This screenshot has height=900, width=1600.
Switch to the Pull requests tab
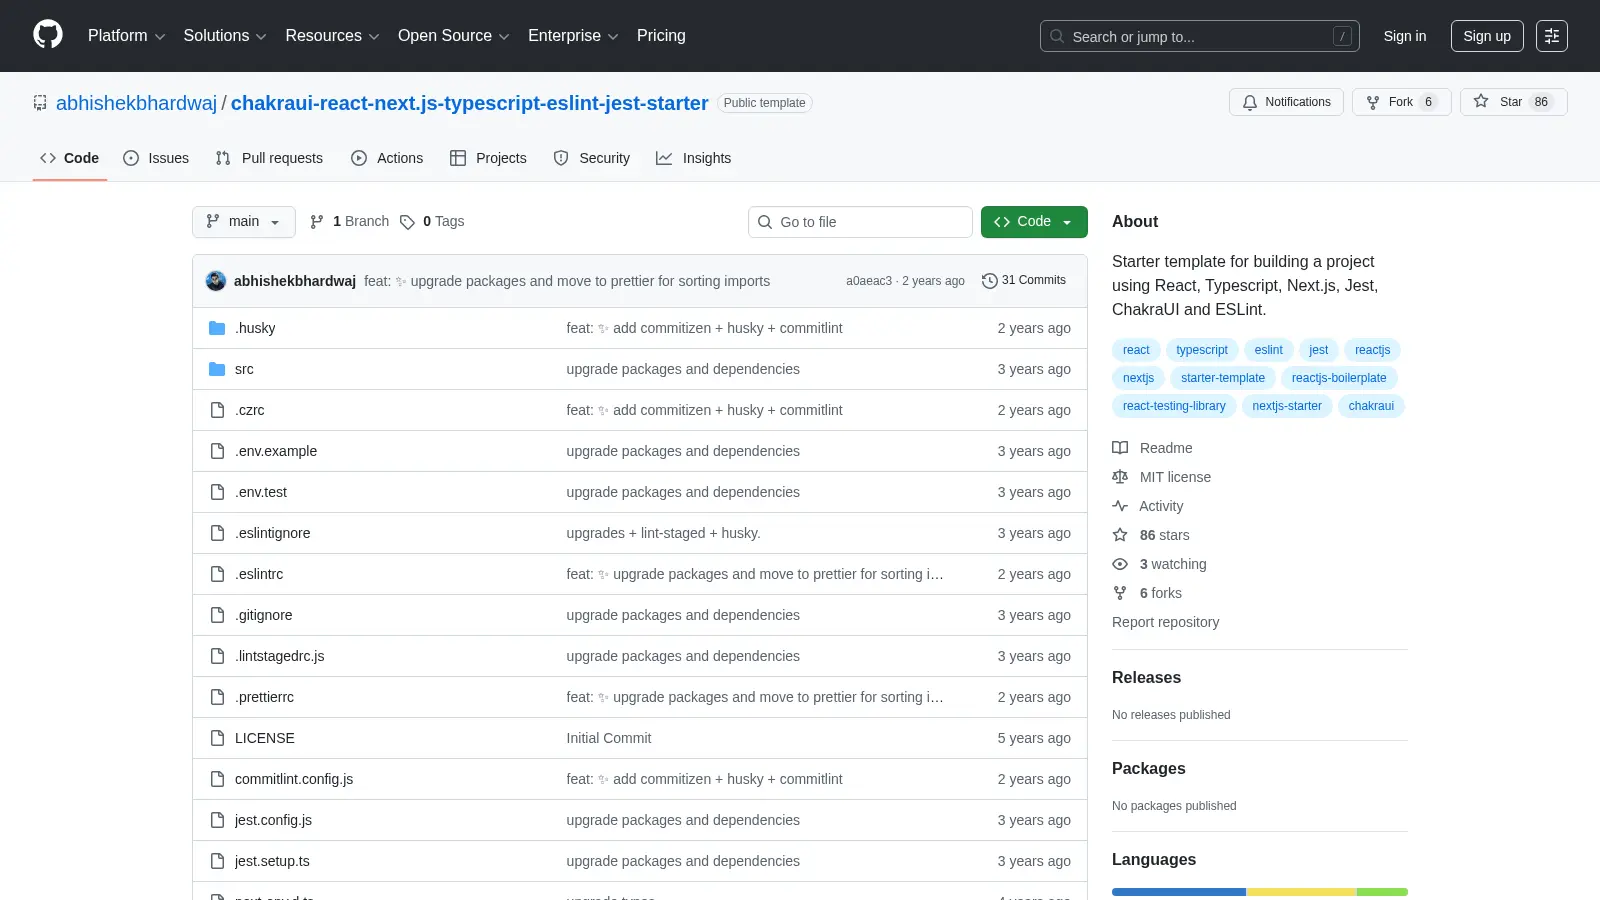tap(269, 158)
